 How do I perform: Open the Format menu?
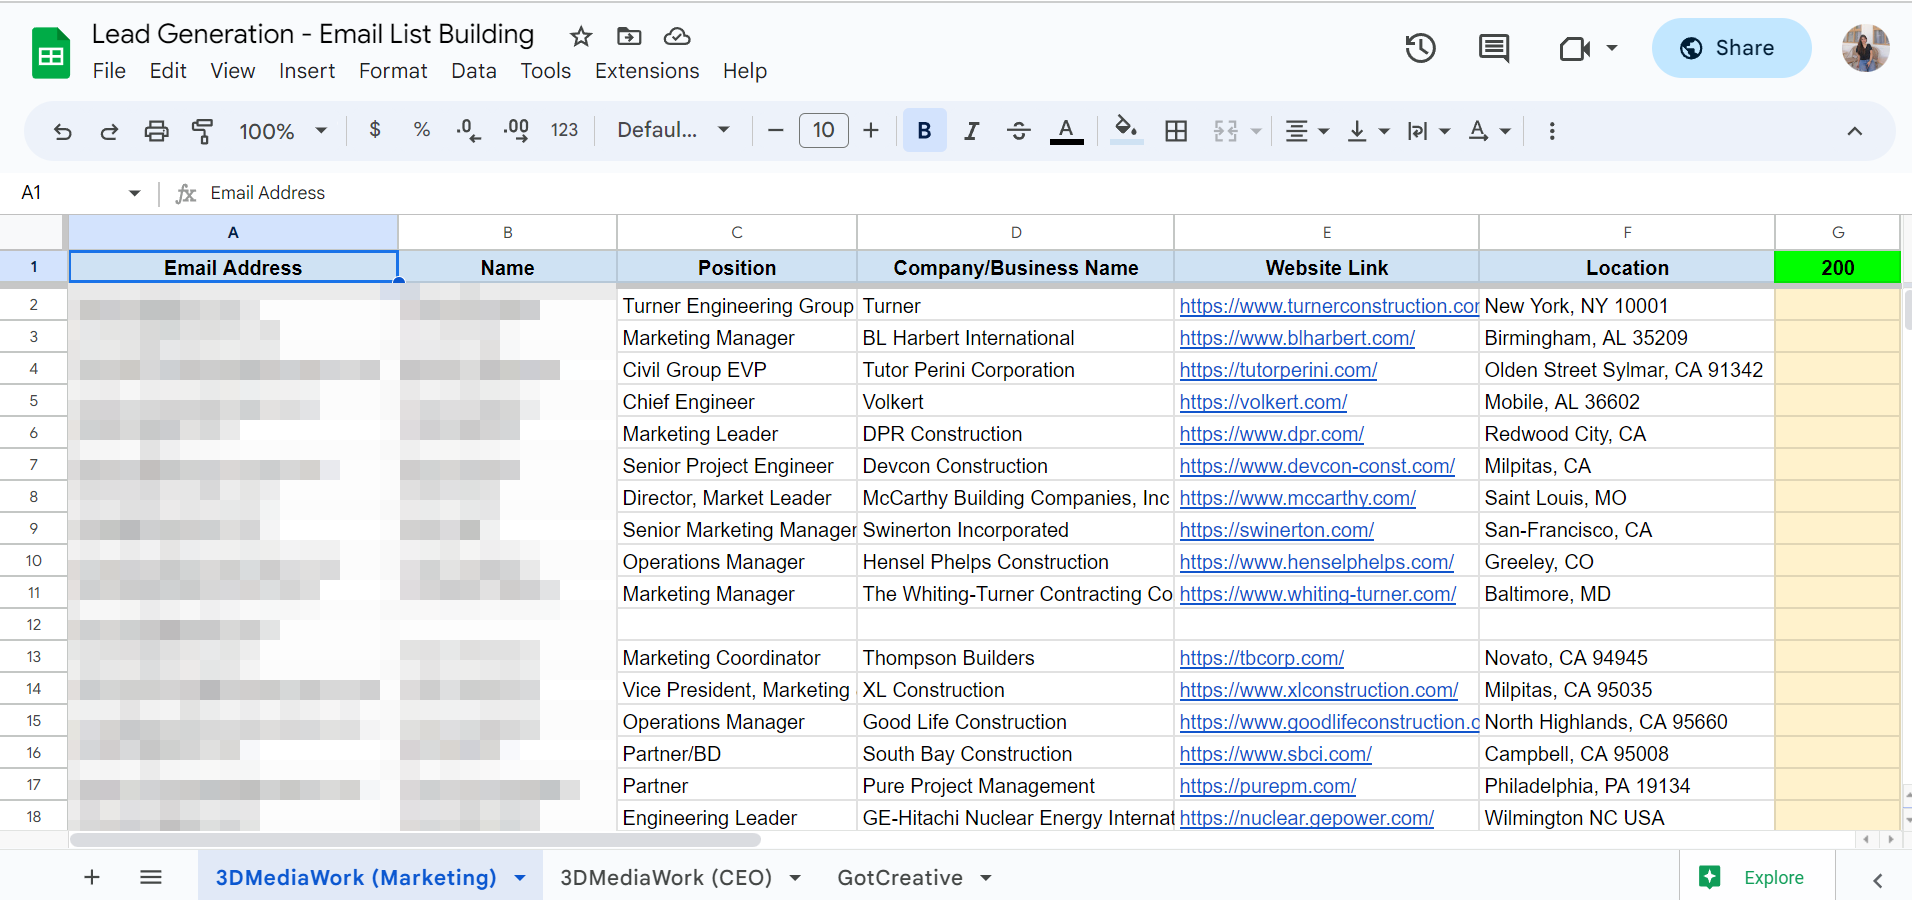tap(393, 71)
